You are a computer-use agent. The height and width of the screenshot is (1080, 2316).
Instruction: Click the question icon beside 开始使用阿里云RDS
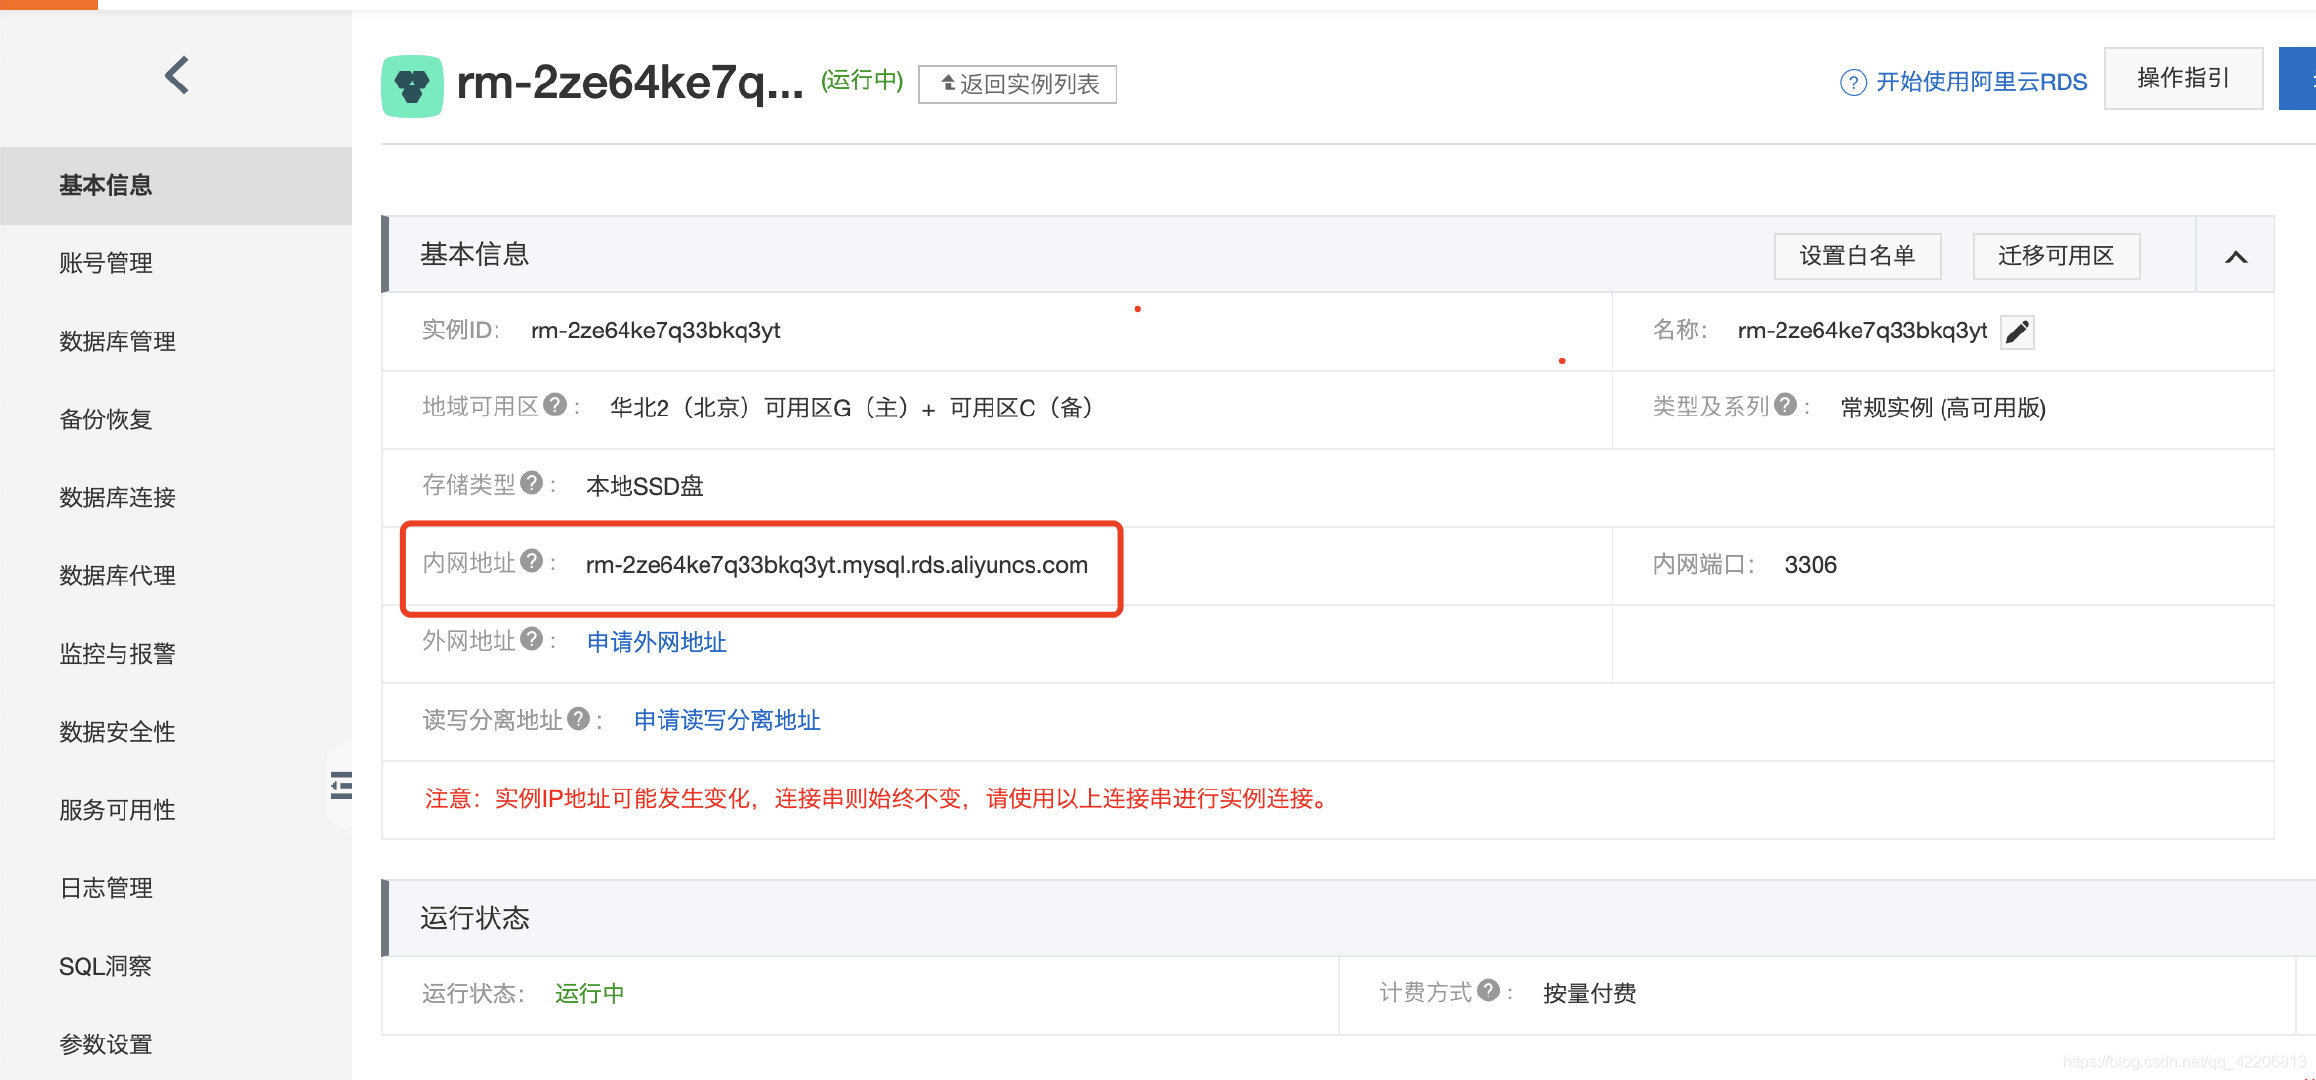point(1853,82)
